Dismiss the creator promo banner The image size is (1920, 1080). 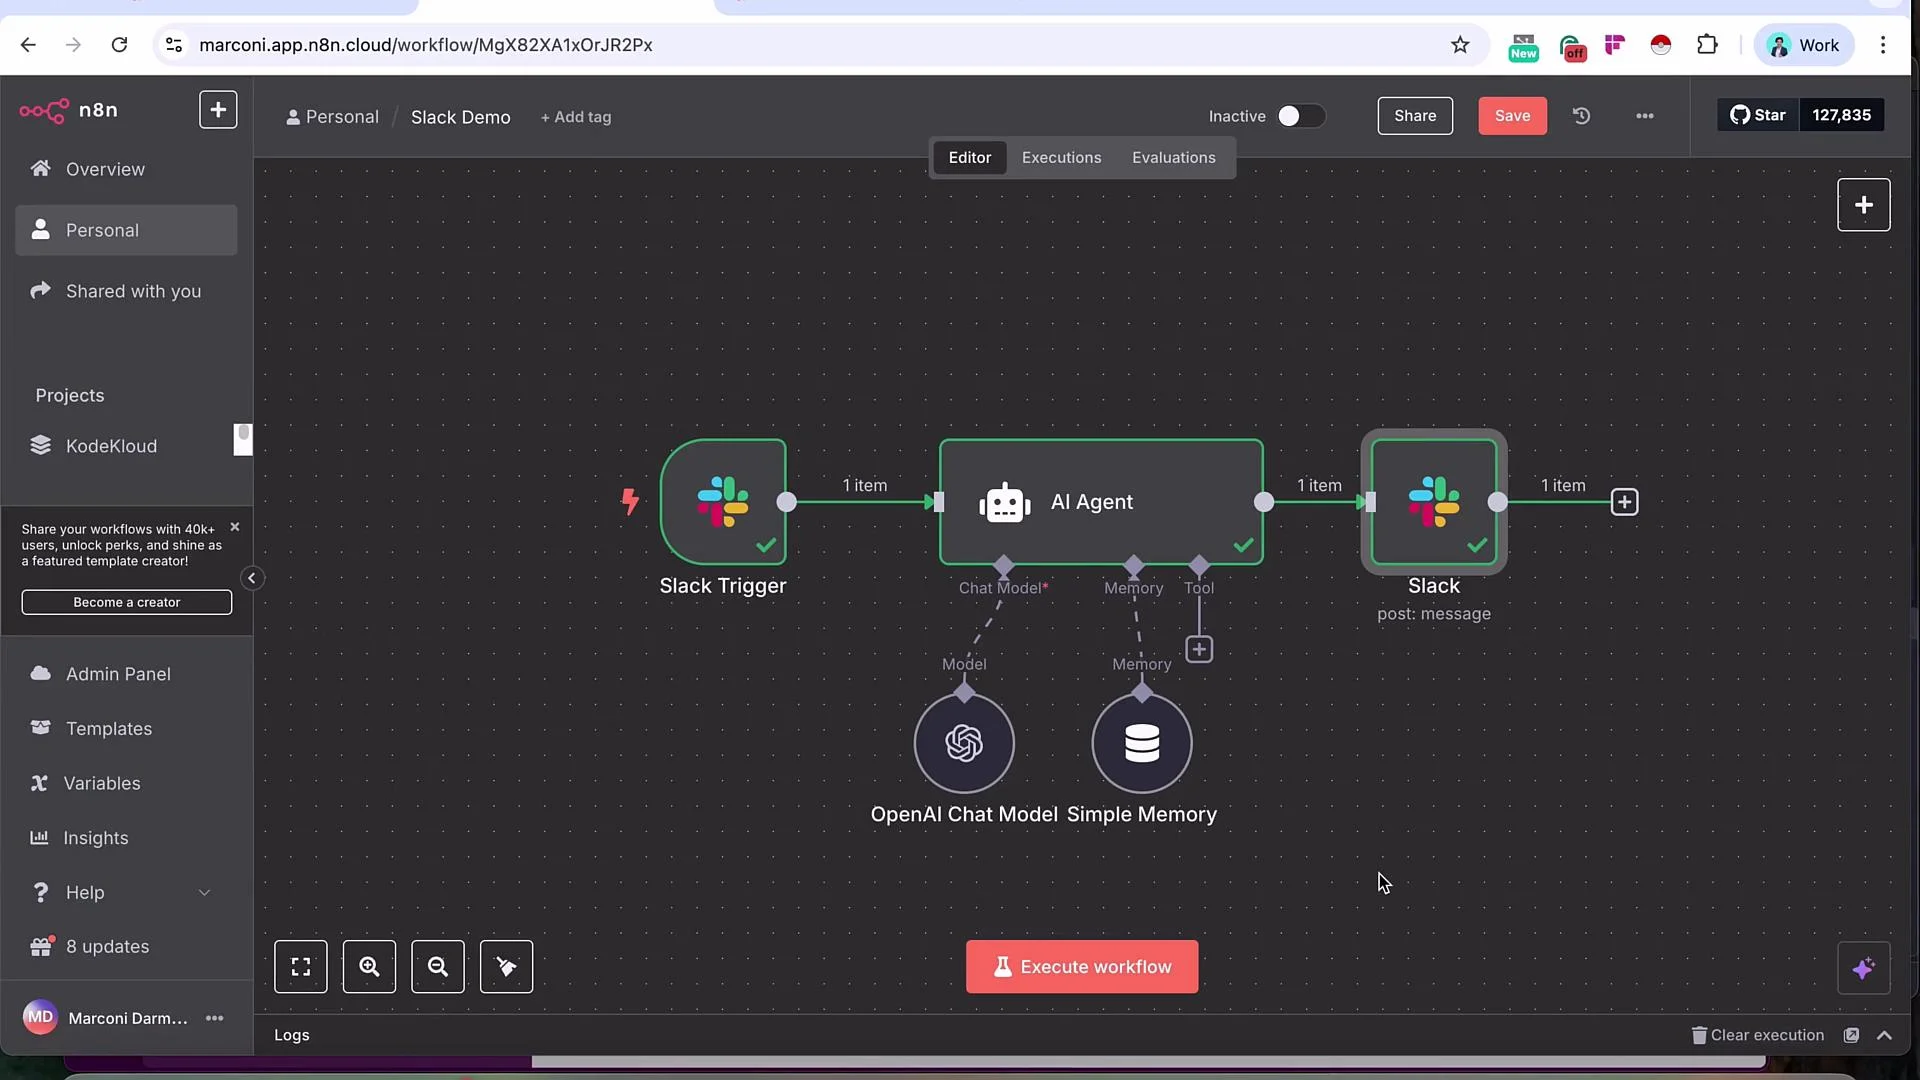tap(235, 527)
